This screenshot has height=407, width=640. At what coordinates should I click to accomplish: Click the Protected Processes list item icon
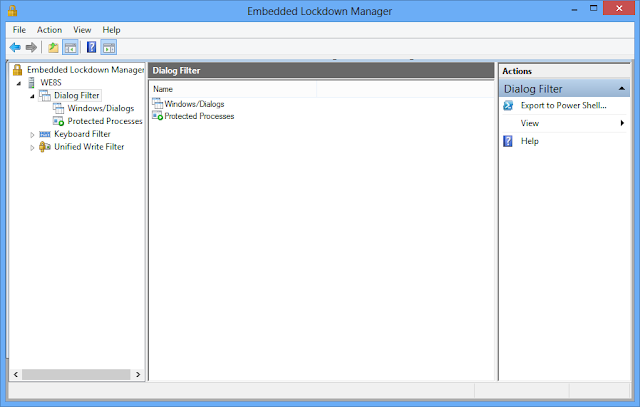click(158, 116)
